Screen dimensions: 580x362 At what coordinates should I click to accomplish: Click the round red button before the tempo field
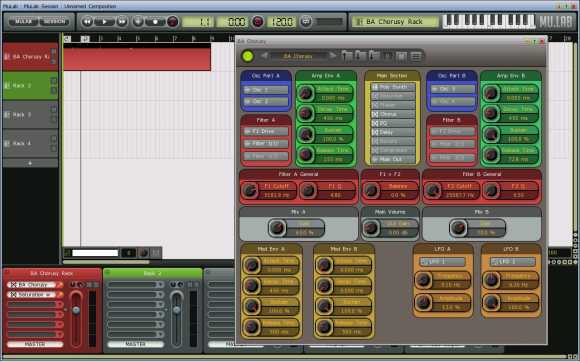click(x=258, y=21)
